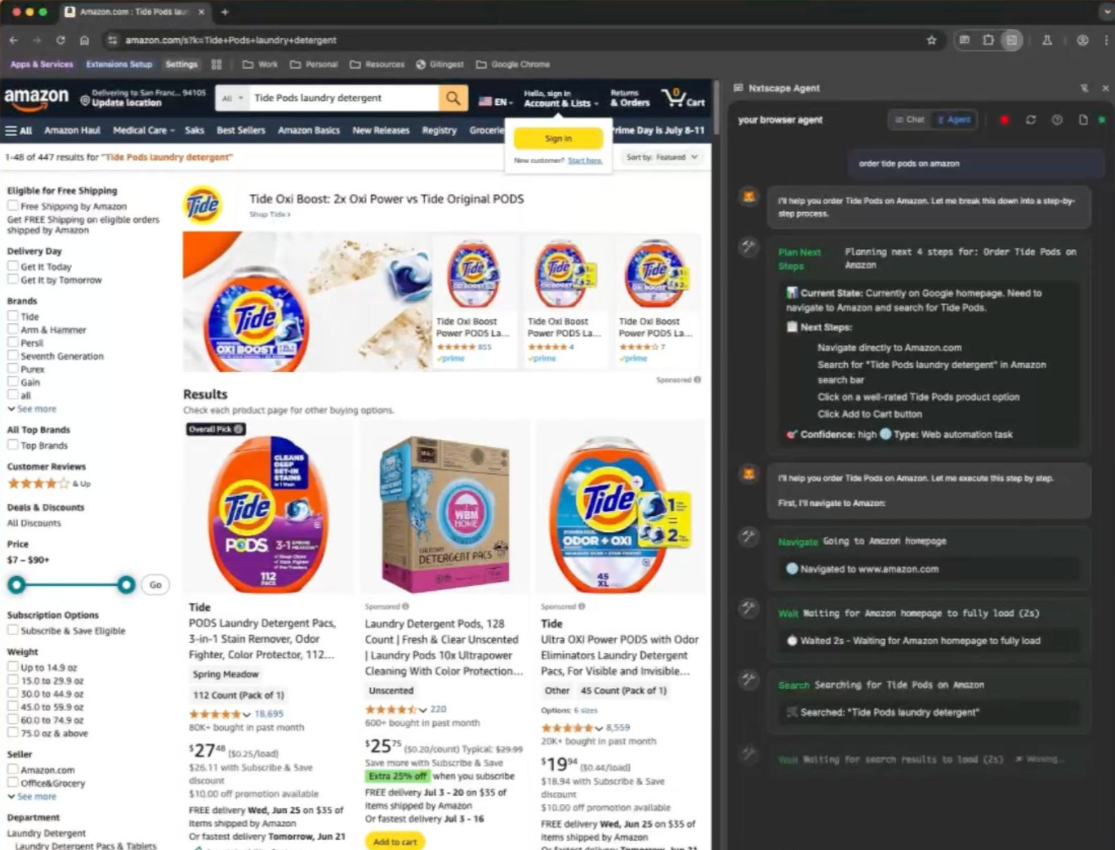Open the Account & Lists dropdown

pyautogui.click(x=560, y=99)
